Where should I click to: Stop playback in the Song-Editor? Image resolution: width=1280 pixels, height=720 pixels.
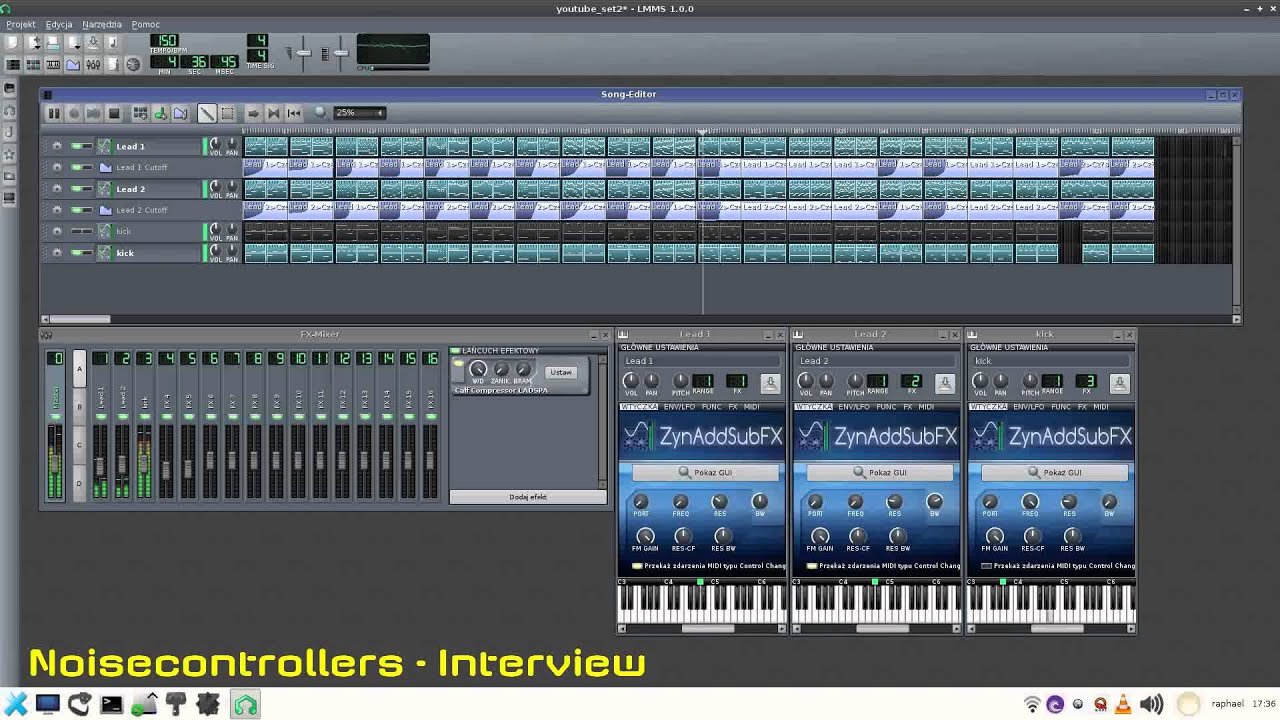point(114,114)
